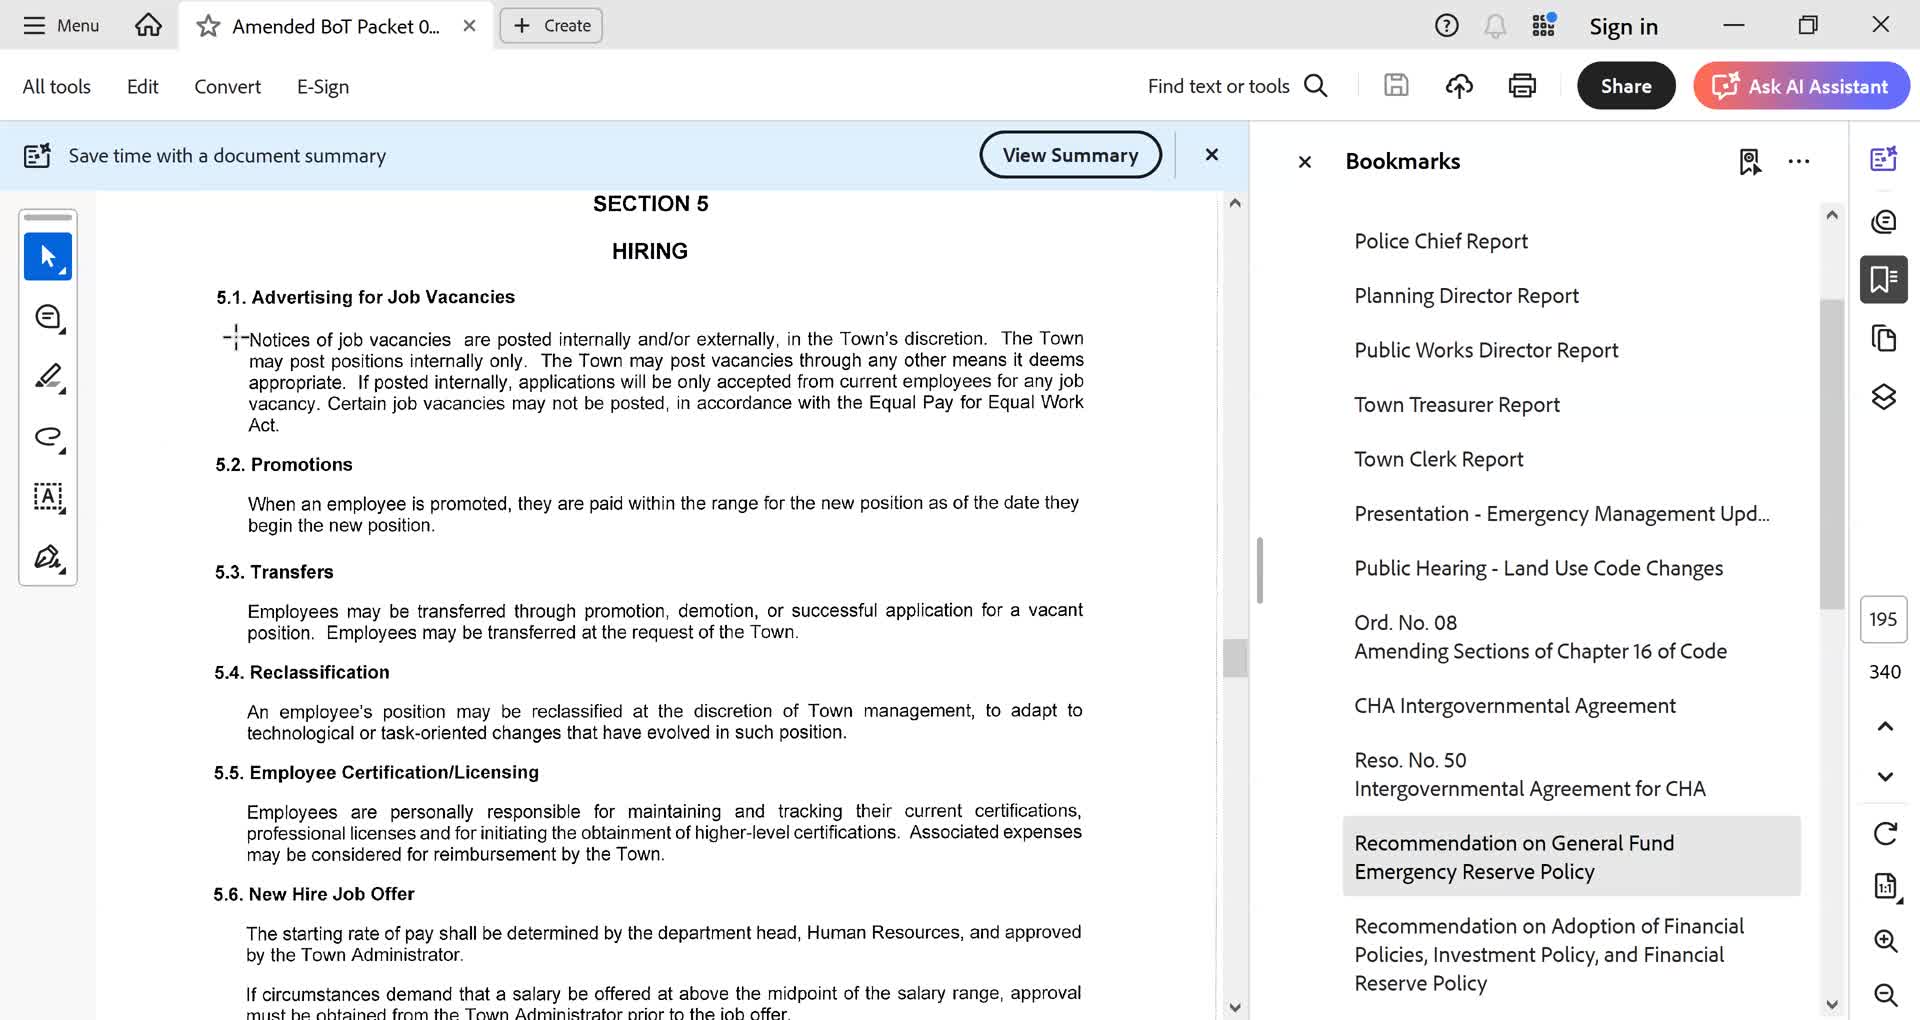Switch to the Convert tab
1920x1020 pixels.
point(227,86)
